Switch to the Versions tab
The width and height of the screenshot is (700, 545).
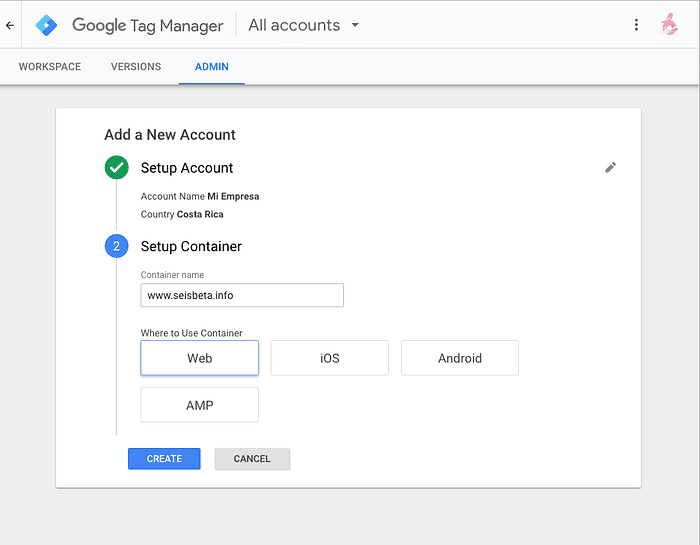coord(136,67)
